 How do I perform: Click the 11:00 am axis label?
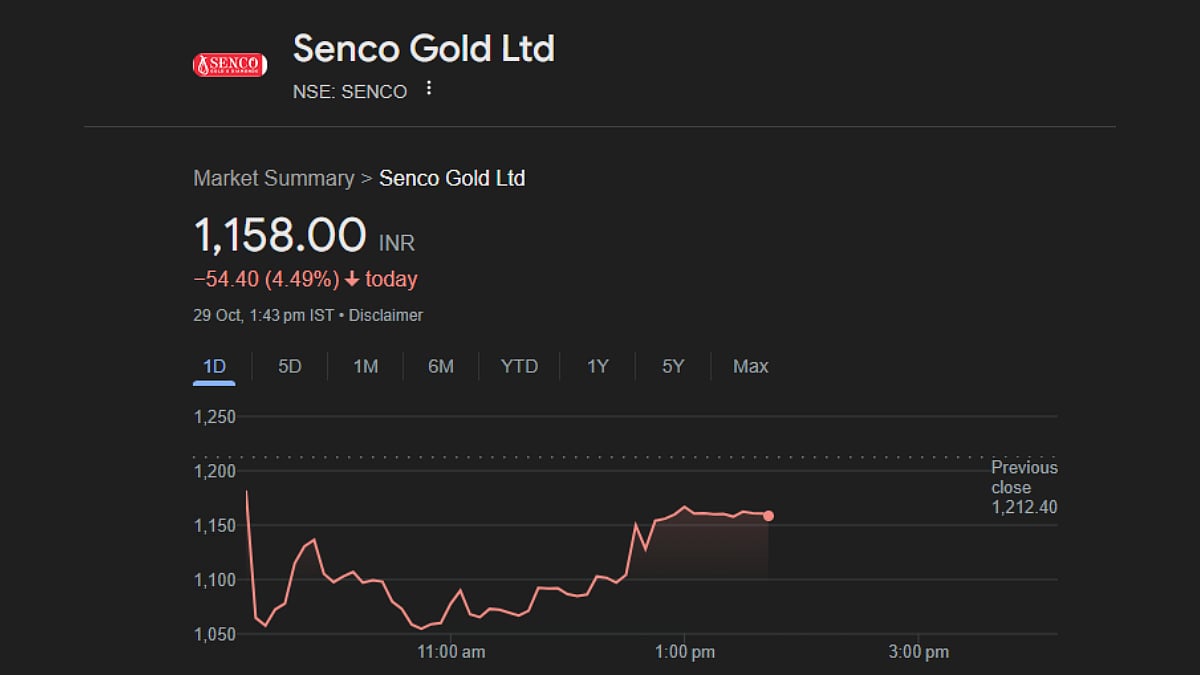click(x=451, y=652)
